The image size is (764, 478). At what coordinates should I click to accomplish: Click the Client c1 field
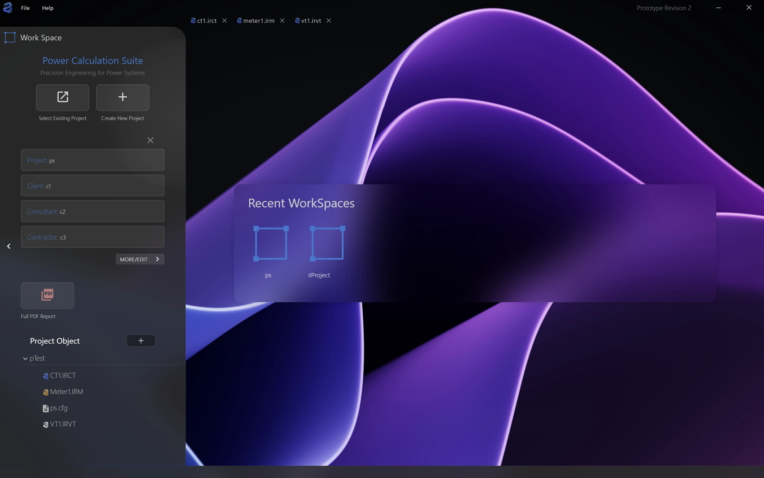[x=93, y=186]
